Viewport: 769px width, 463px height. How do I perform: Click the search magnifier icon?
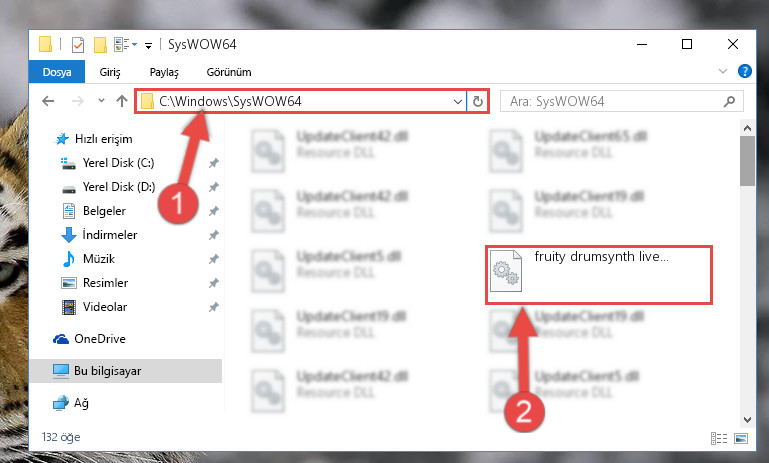pos(729,102)
